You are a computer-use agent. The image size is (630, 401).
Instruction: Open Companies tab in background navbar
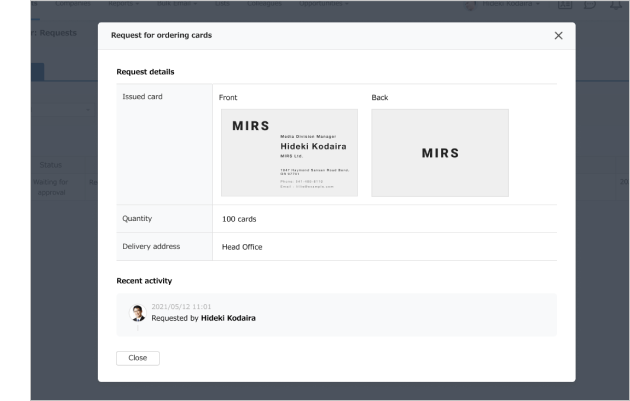[73, 4]
